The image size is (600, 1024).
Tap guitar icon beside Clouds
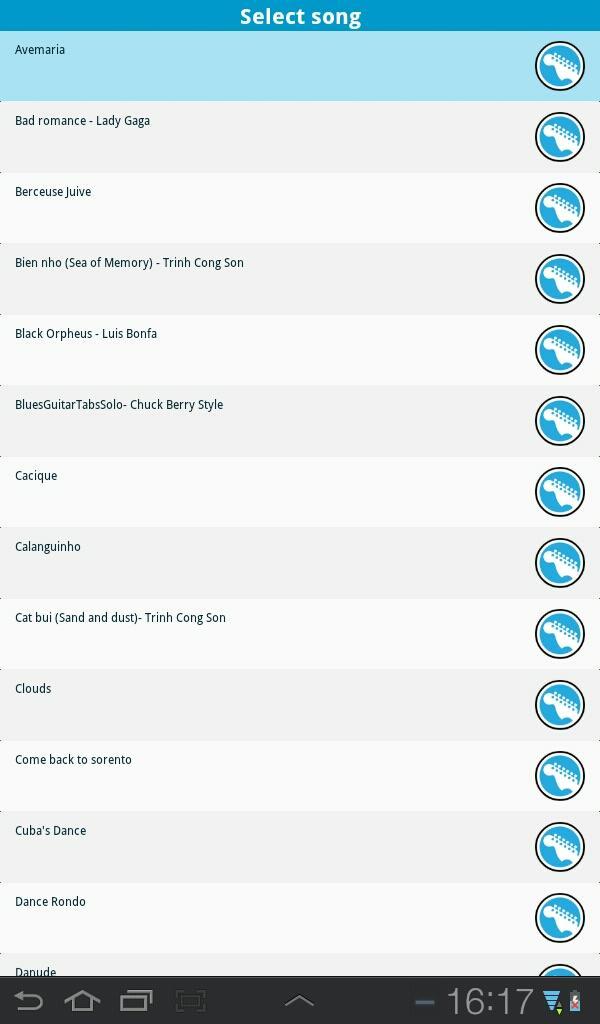(560, 705)
